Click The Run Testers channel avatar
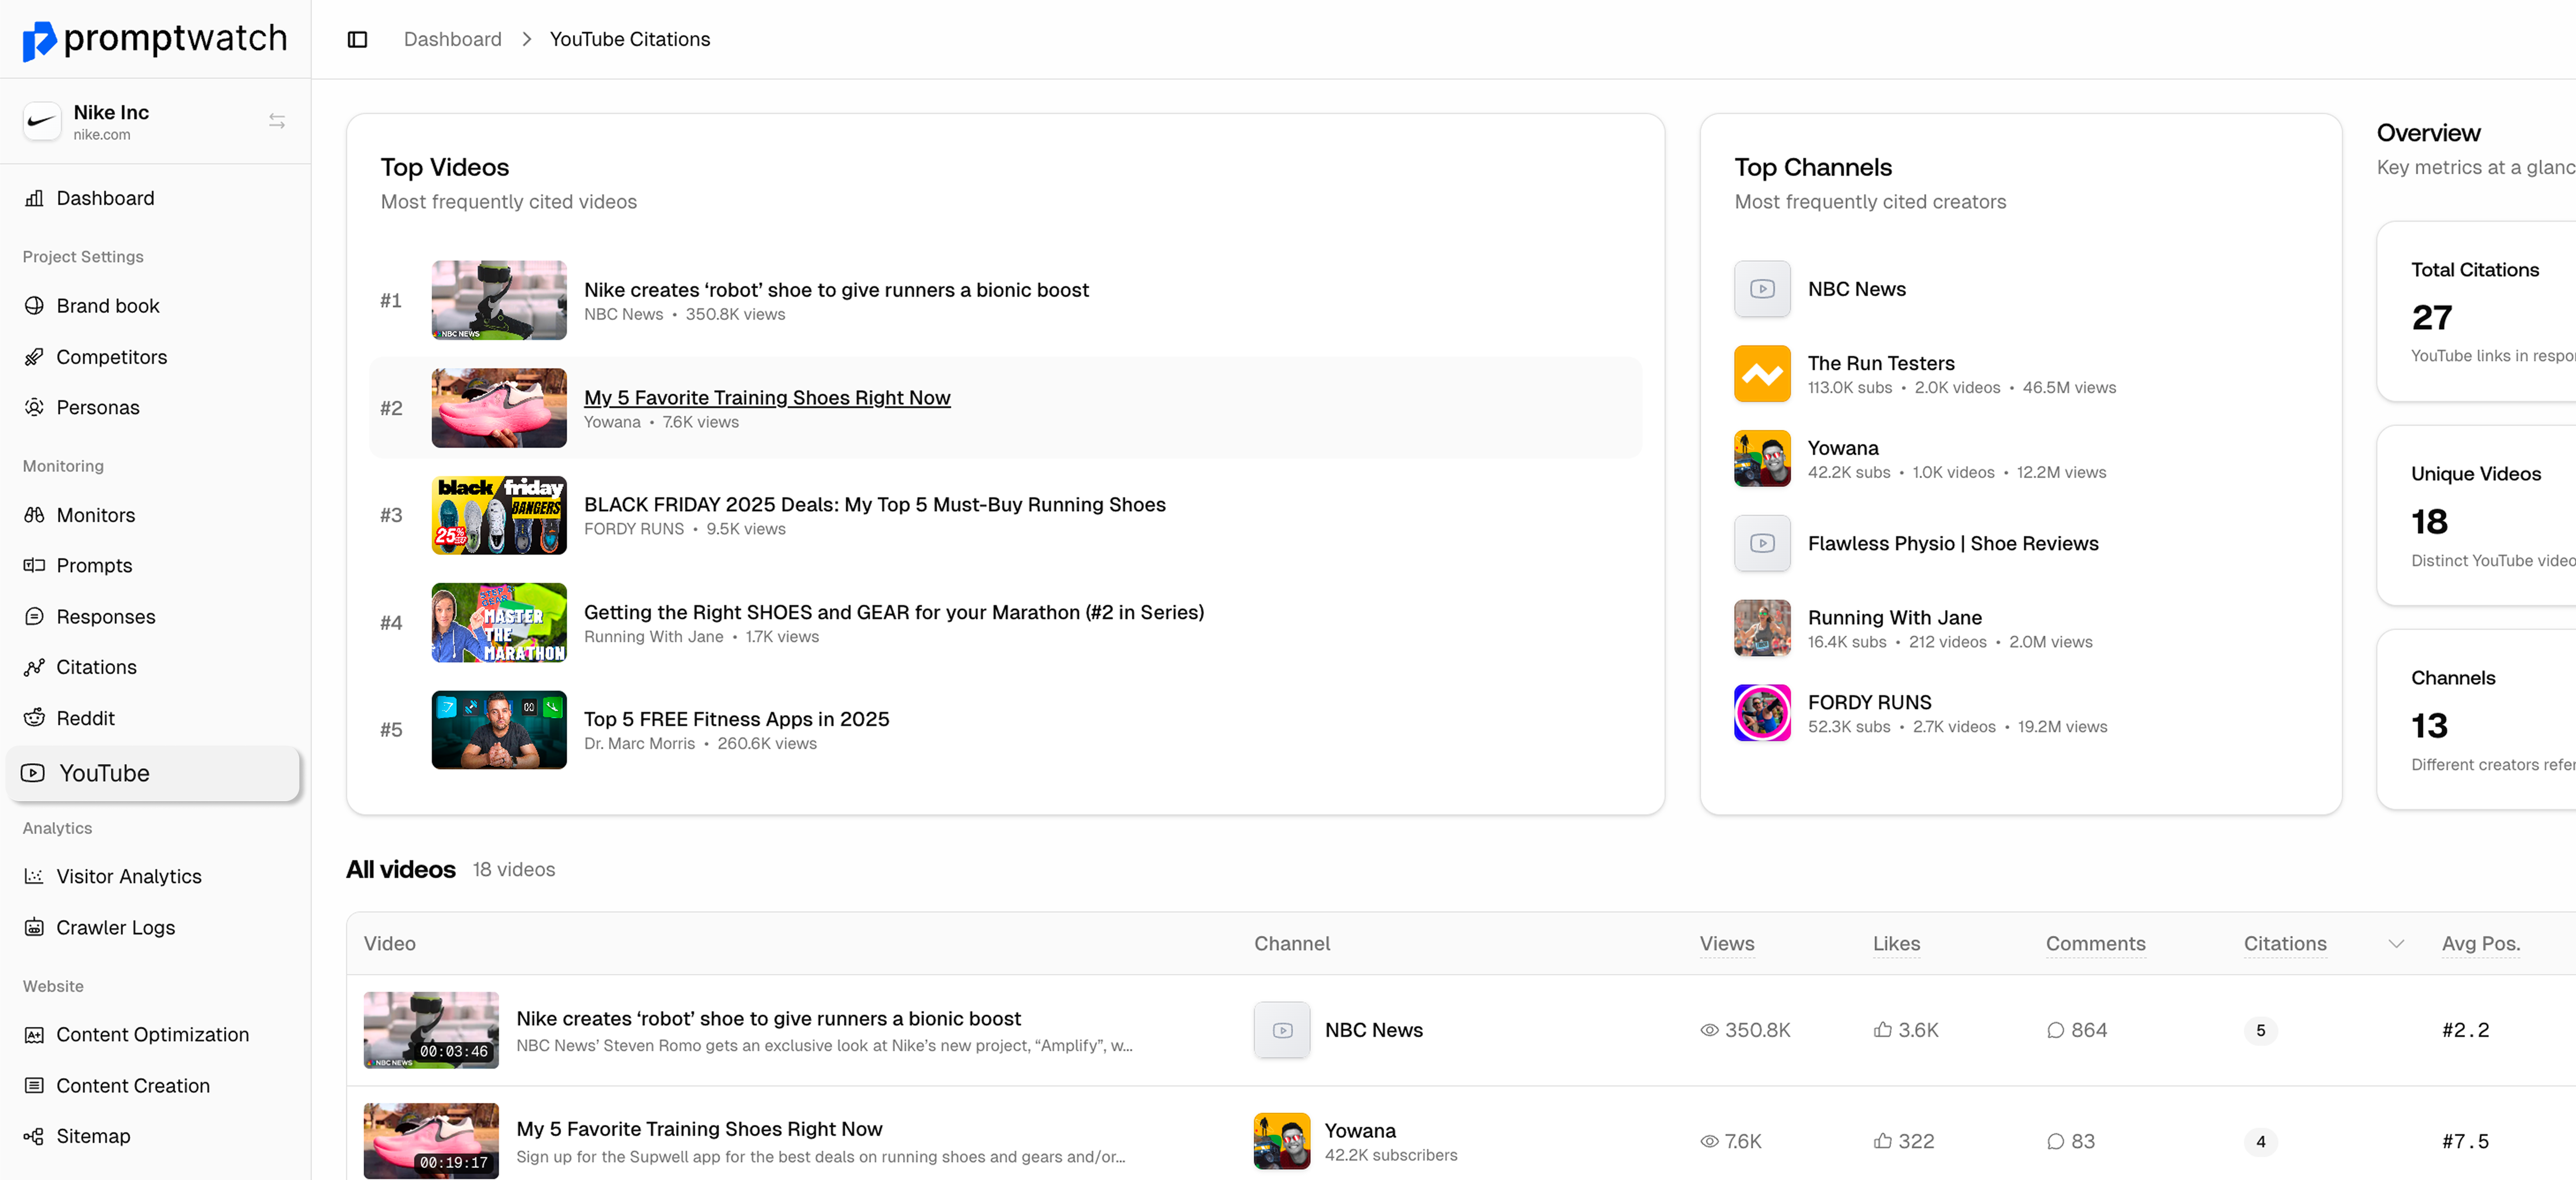This screenshot has width=2576, height=1180. (1761, 374)
